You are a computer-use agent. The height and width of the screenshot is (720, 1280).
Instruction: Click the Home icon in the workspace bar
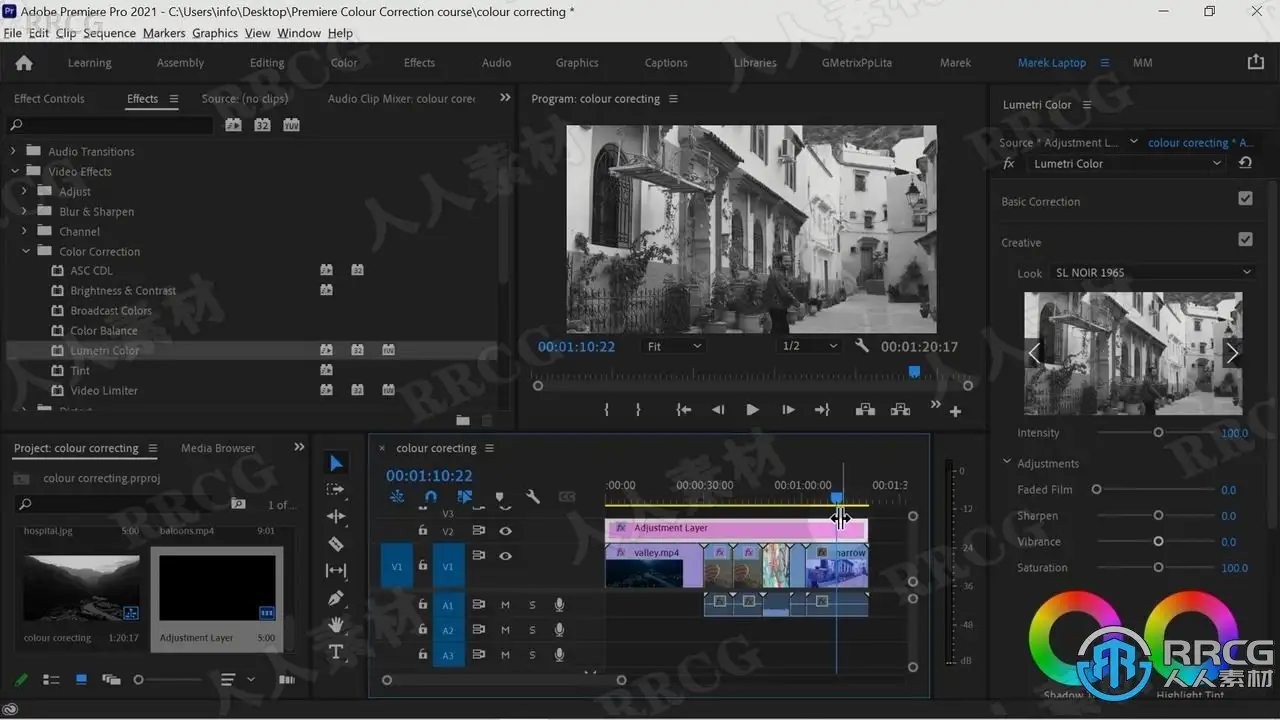pos(24,63)
